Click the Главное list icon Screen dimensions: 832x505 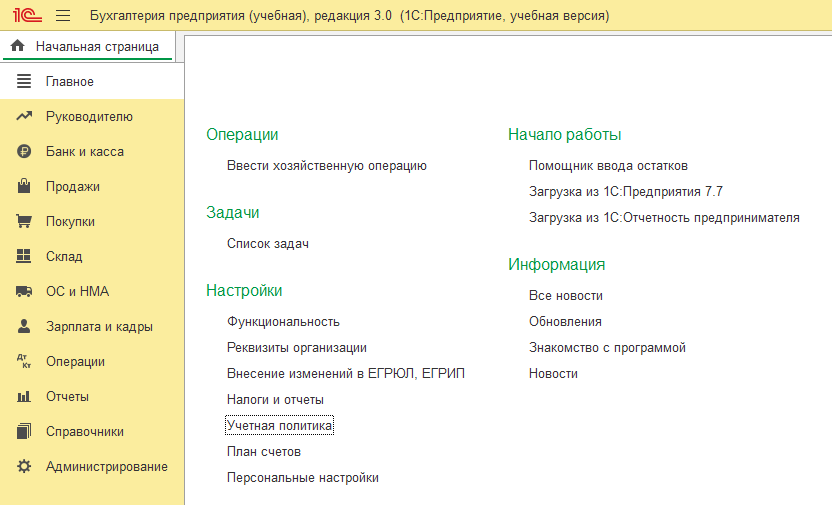click(24, 81)
